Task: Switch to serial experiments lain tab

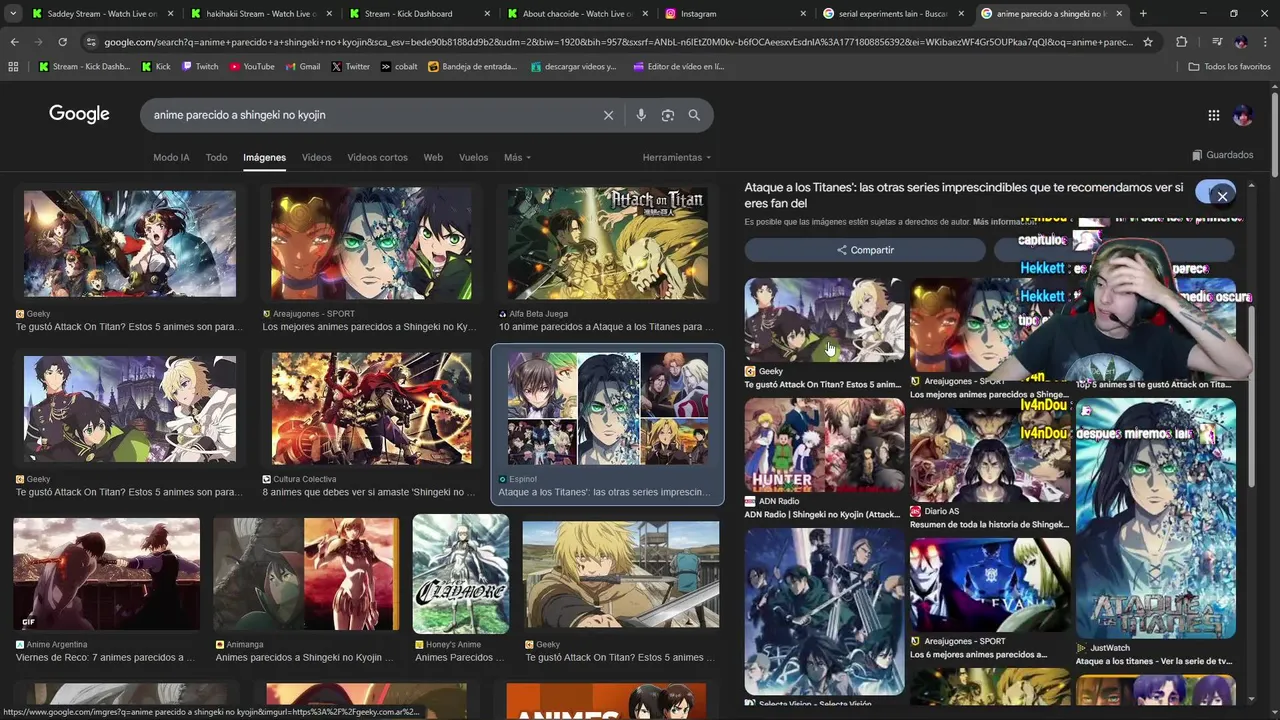Action: (x=893, y=14)
